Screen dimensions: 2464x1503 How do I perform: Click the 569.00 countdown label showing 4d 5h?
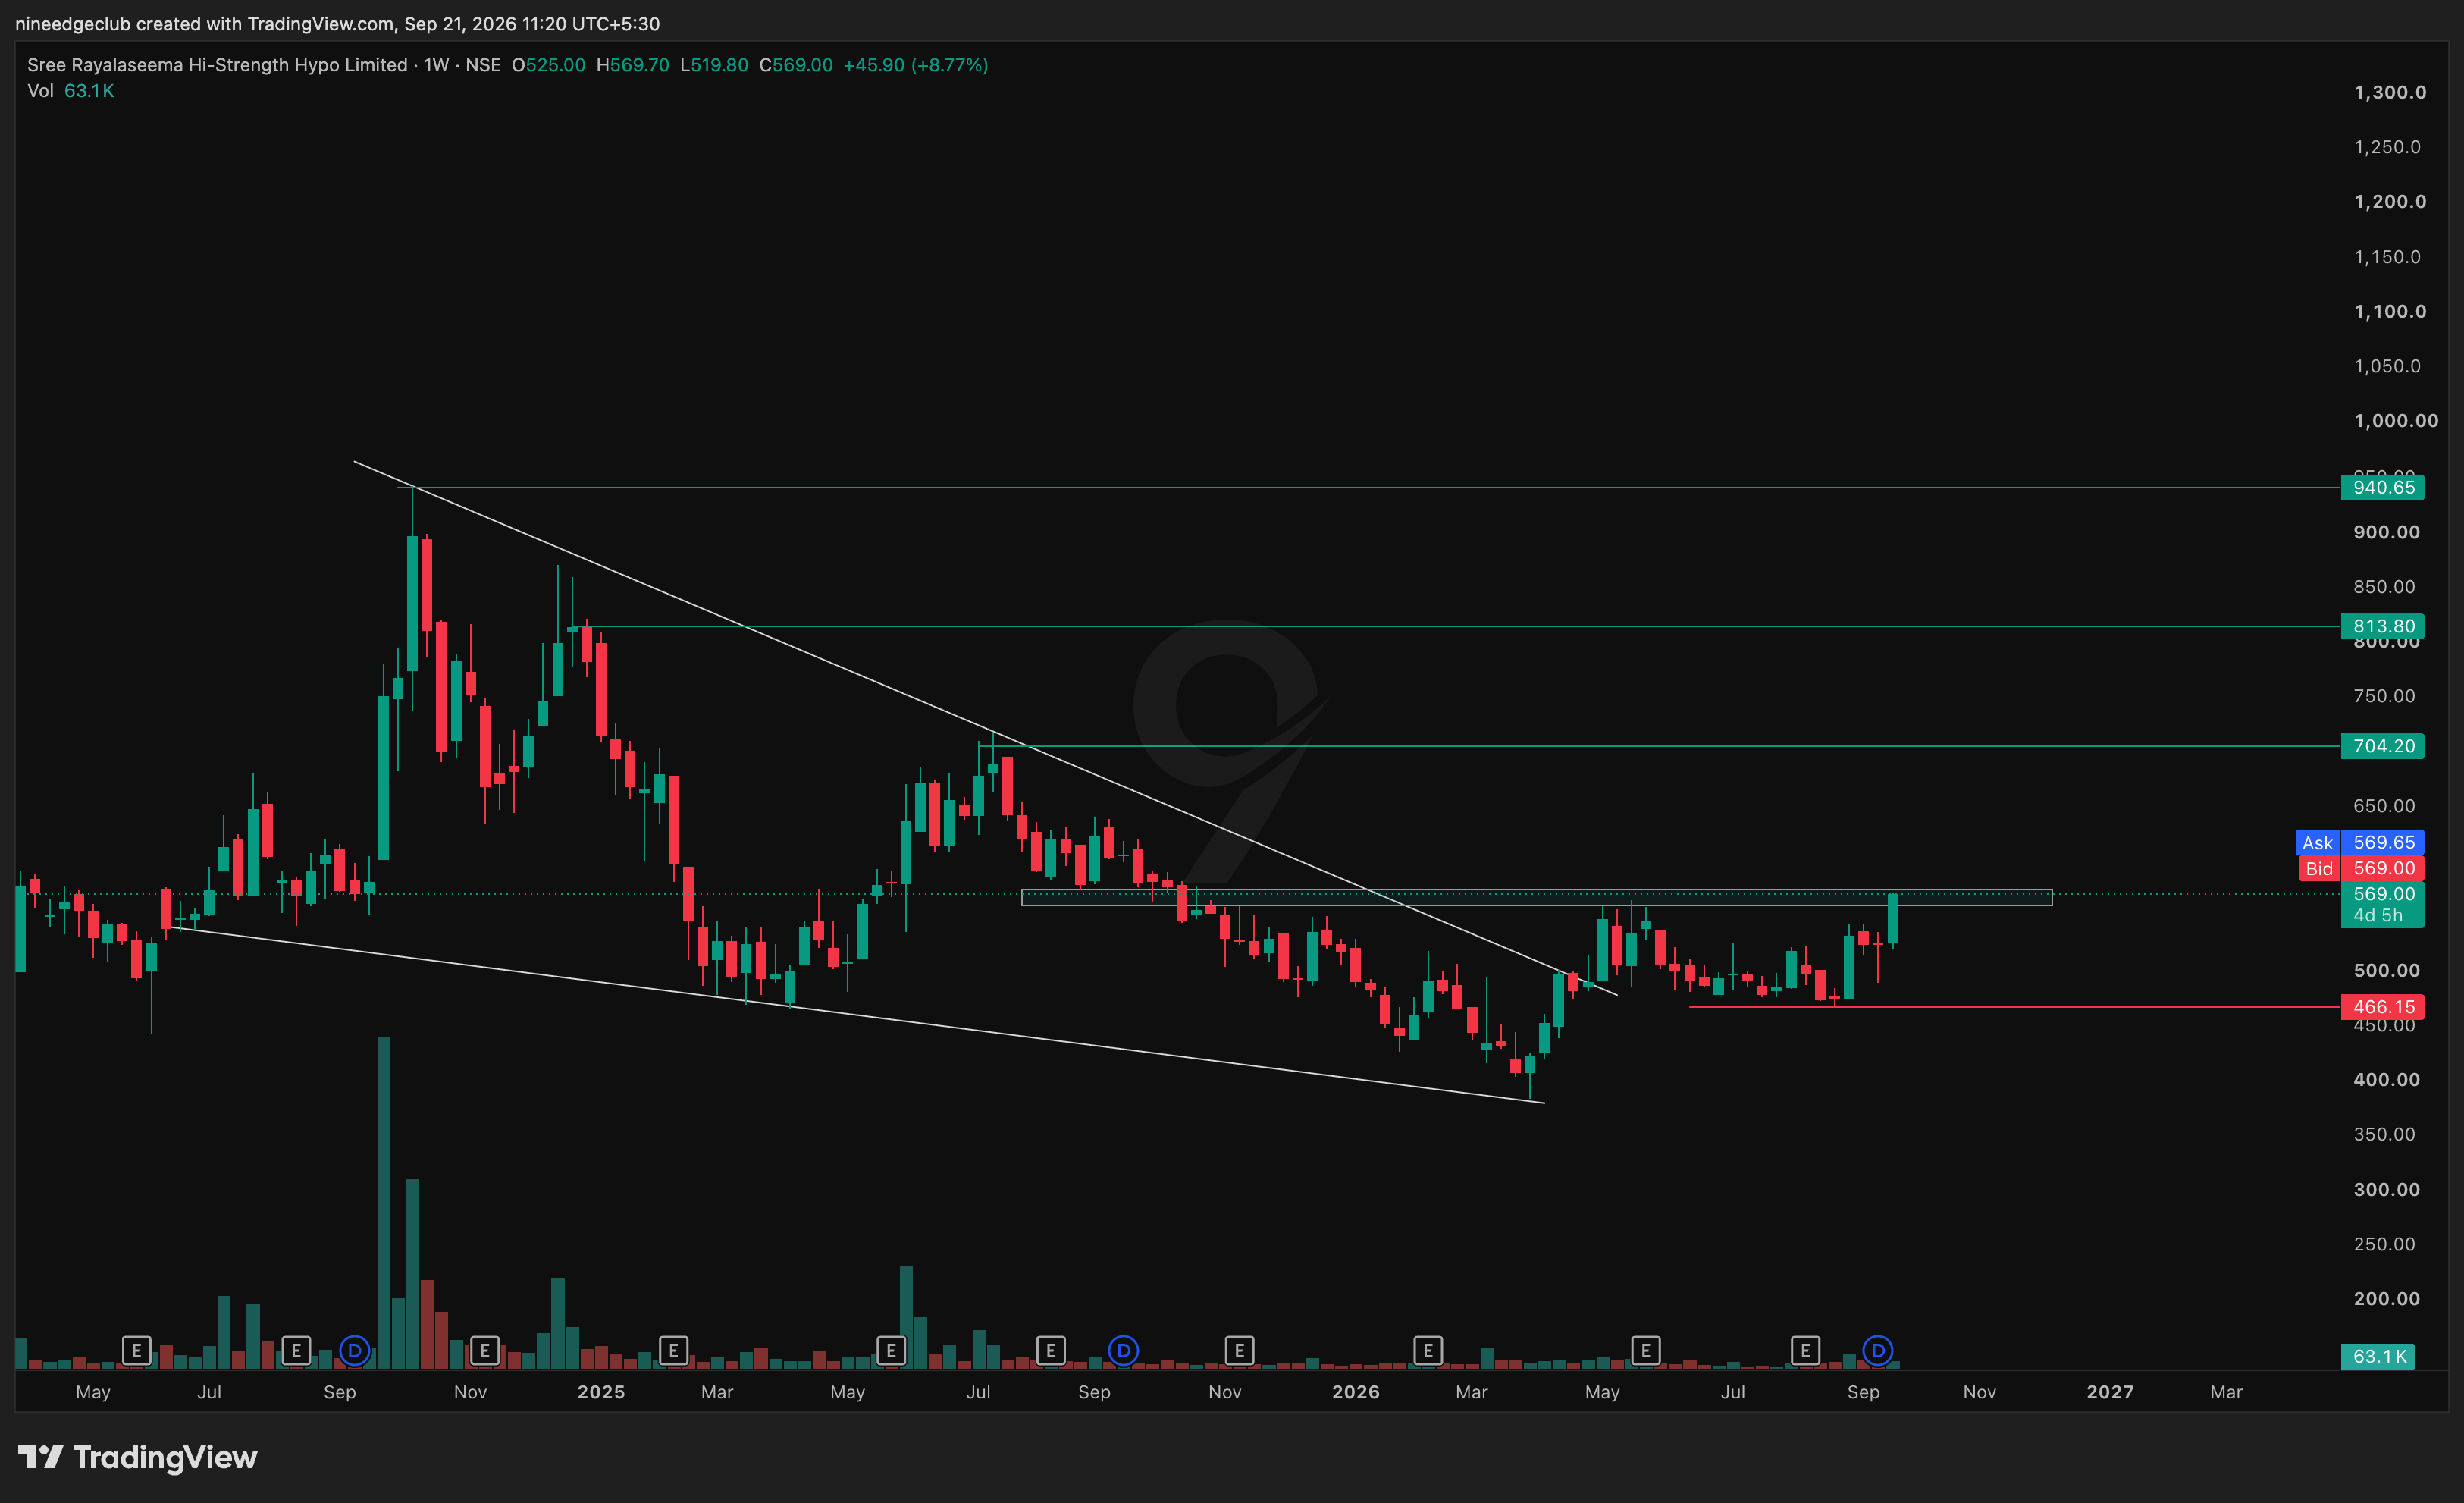click(2382, 905)
